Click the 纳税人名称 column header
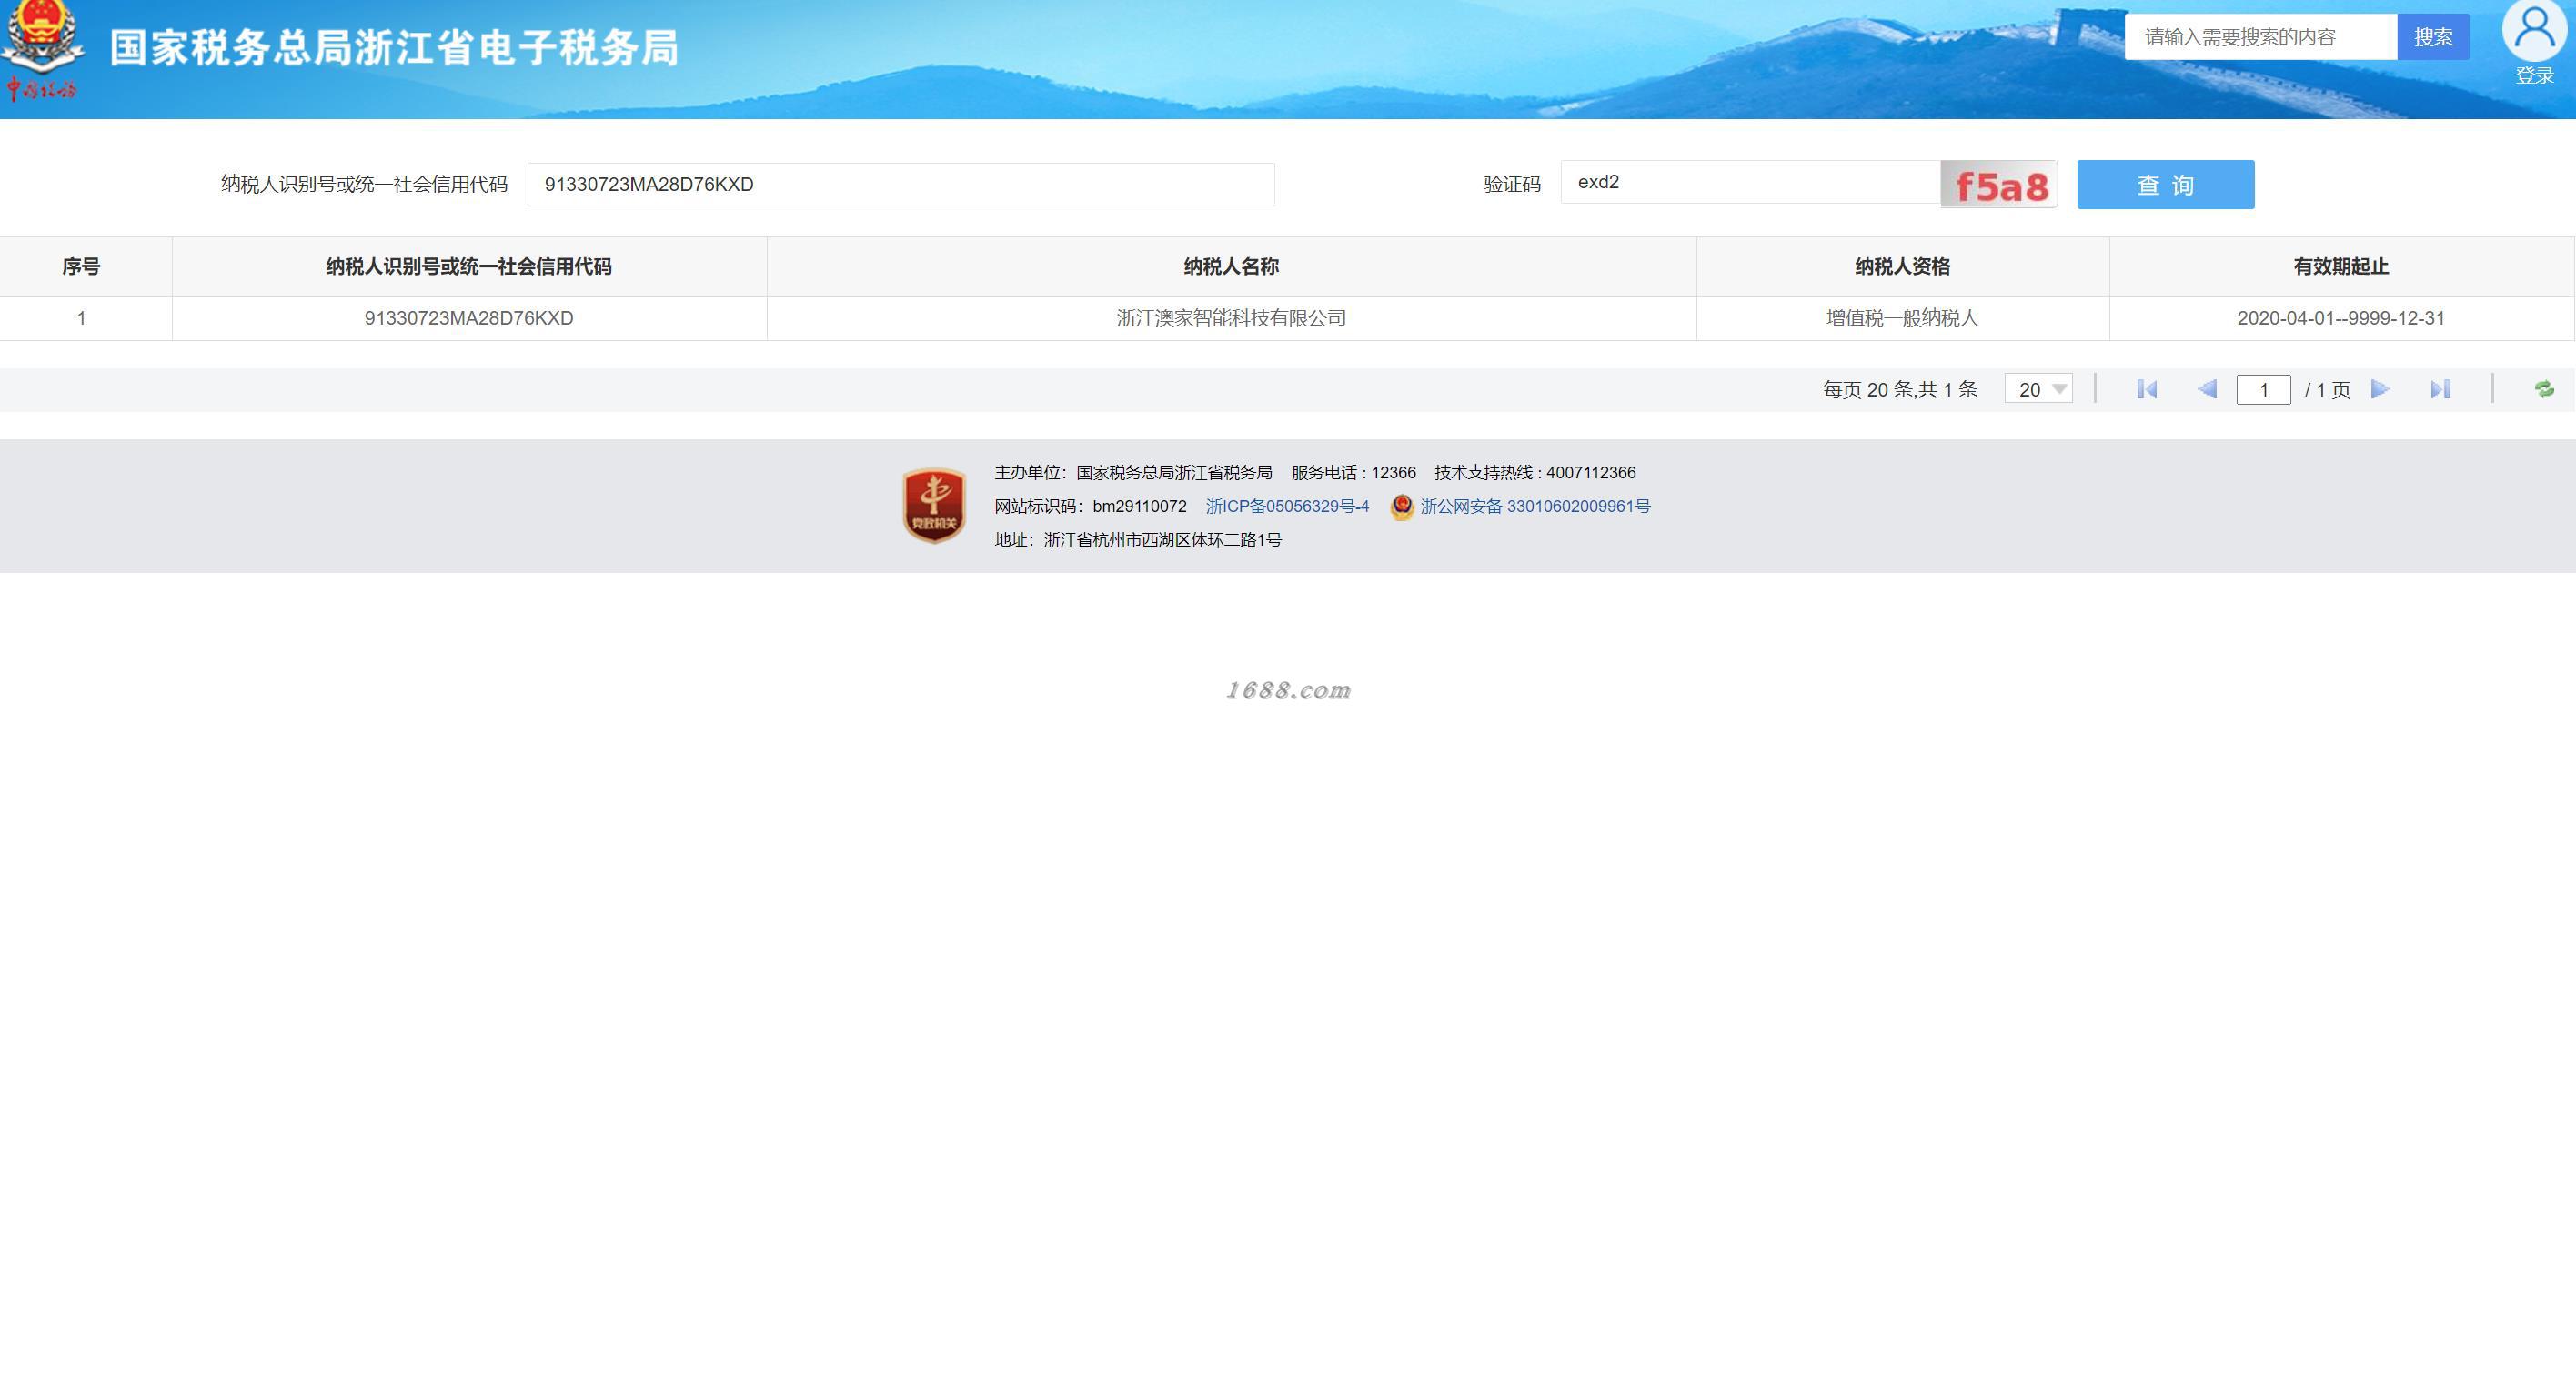This screenshot has width=2576, height=1376. tap(1231, 267)
